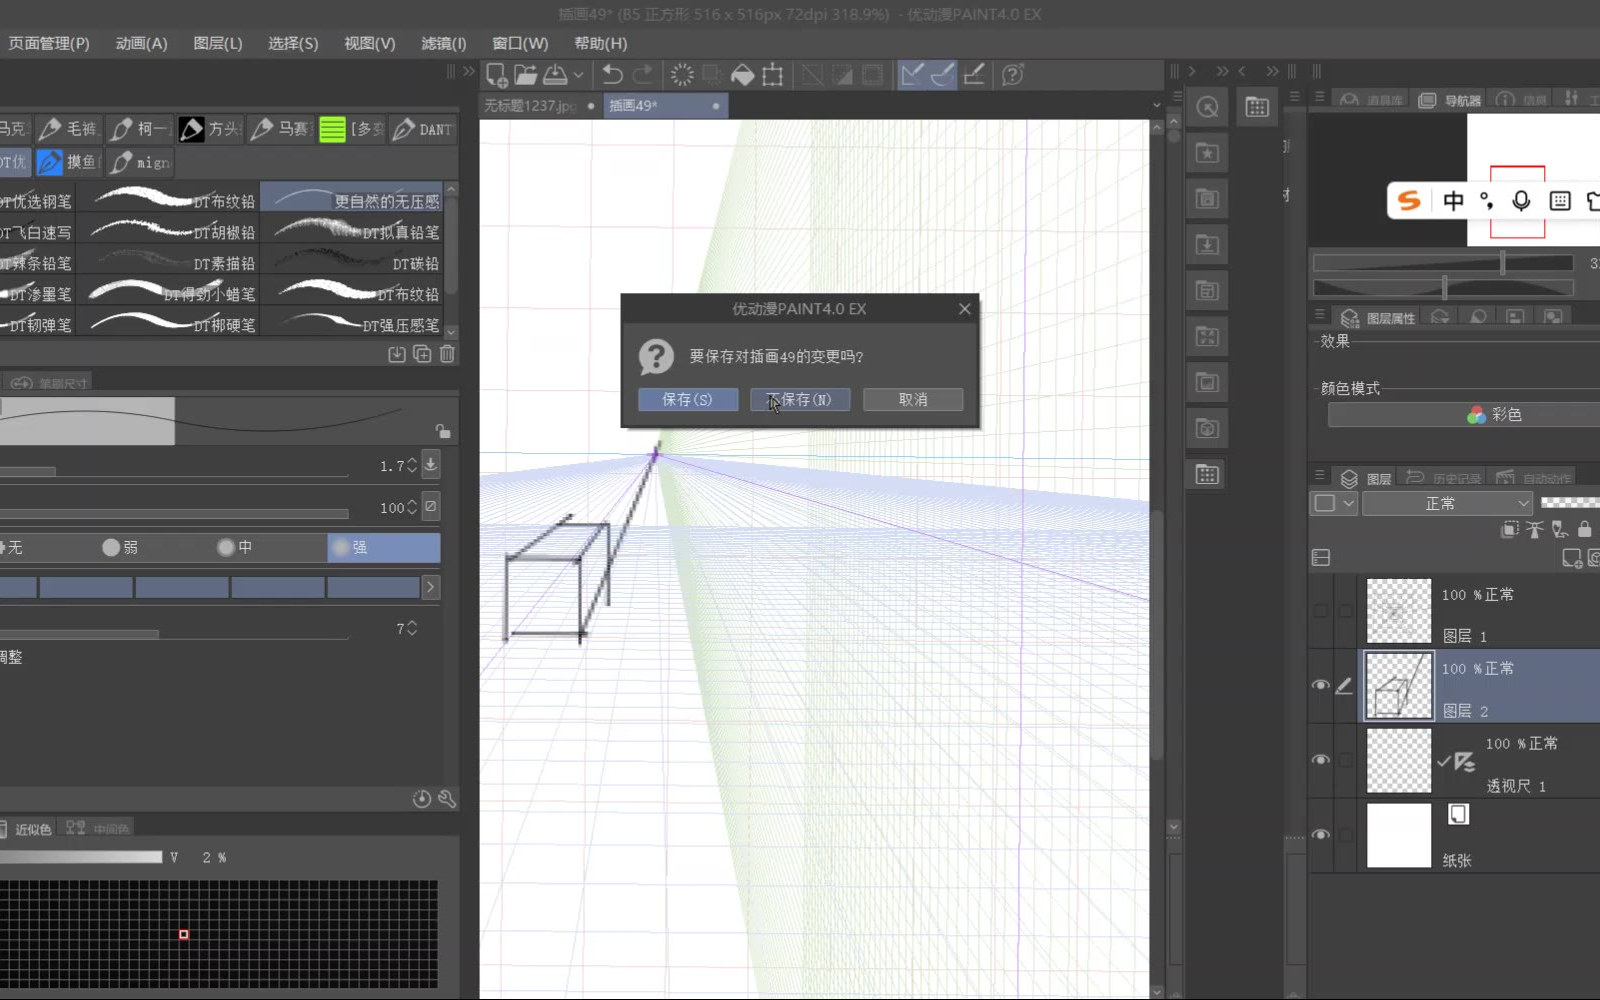Click the Open file folder icon
Viewport: 1600px width, 1000px height.
(525, 75)
